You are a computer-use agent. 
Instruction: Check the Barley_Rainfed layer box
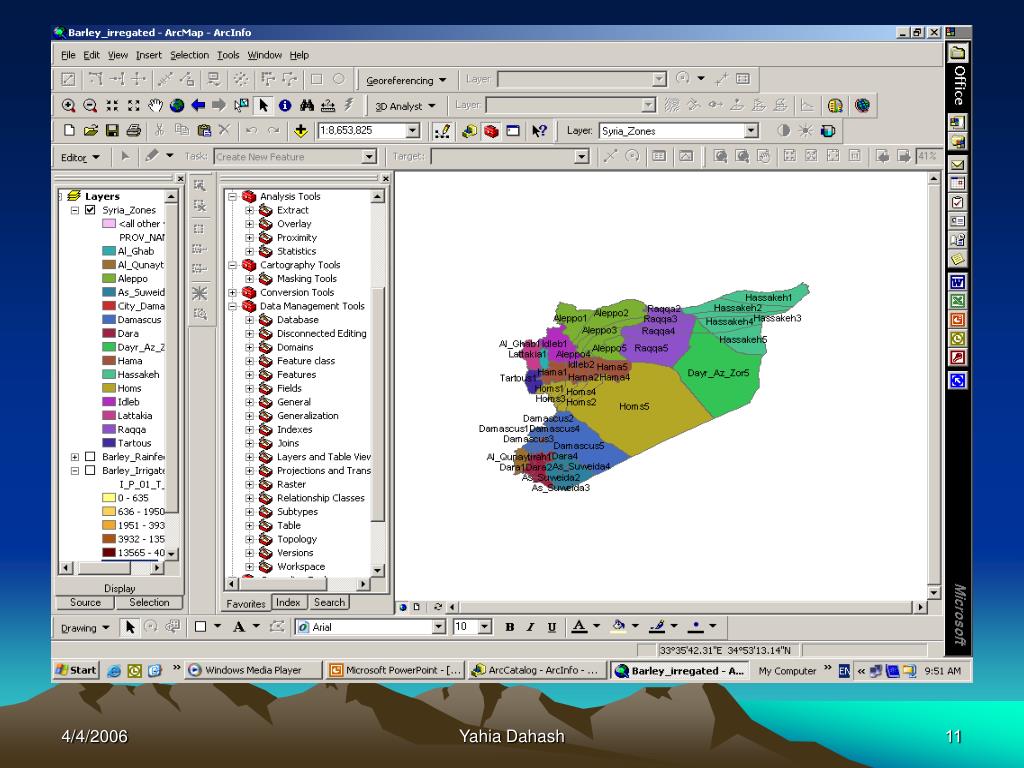coord(90,456)
